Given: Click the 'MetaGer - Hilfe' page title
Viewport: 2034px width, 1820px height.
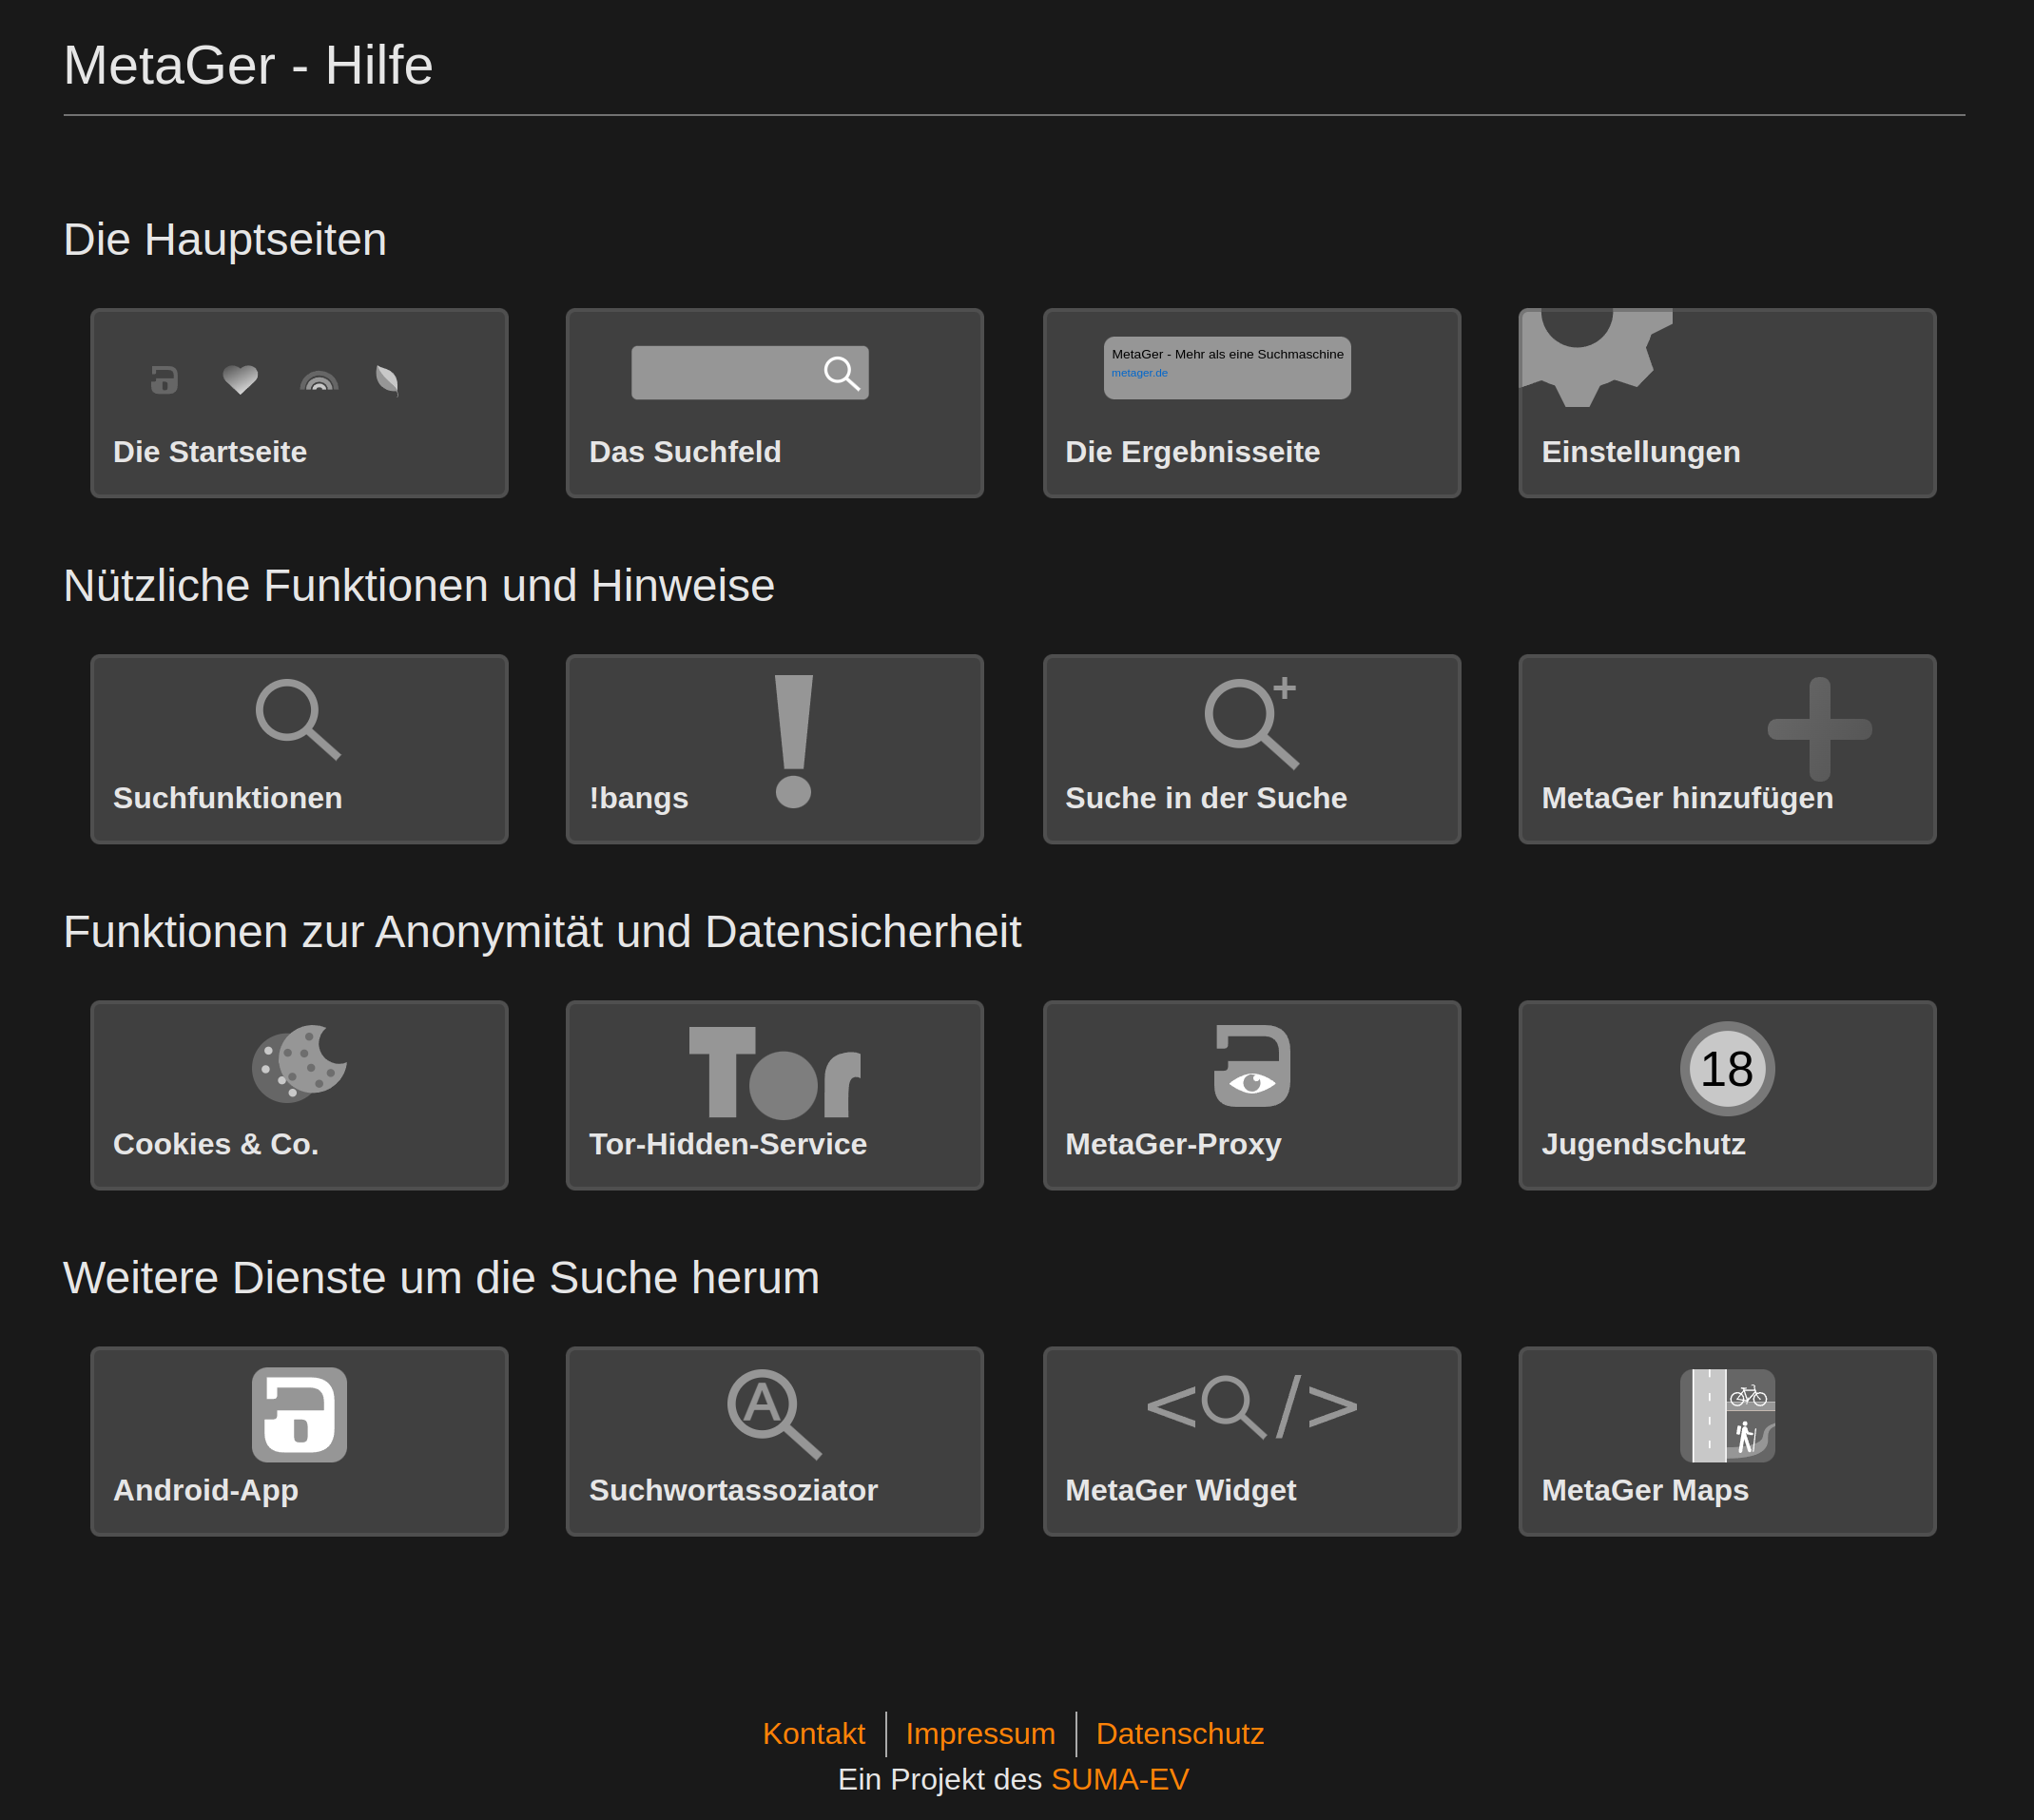Looking at the screenshot, I should (248, 66).
